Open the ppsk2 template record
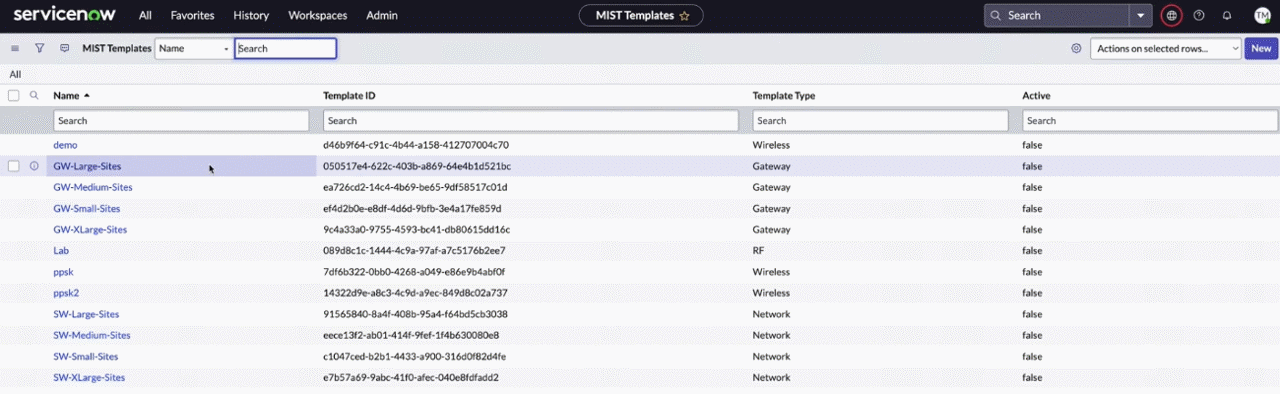The width and height of the screenshot is (1280, 394). [x=66, y=293]
